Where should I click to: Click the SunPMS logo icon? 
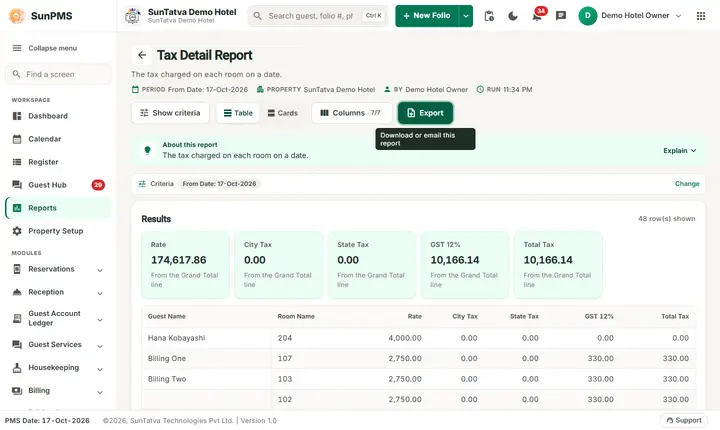pos(17,16)
